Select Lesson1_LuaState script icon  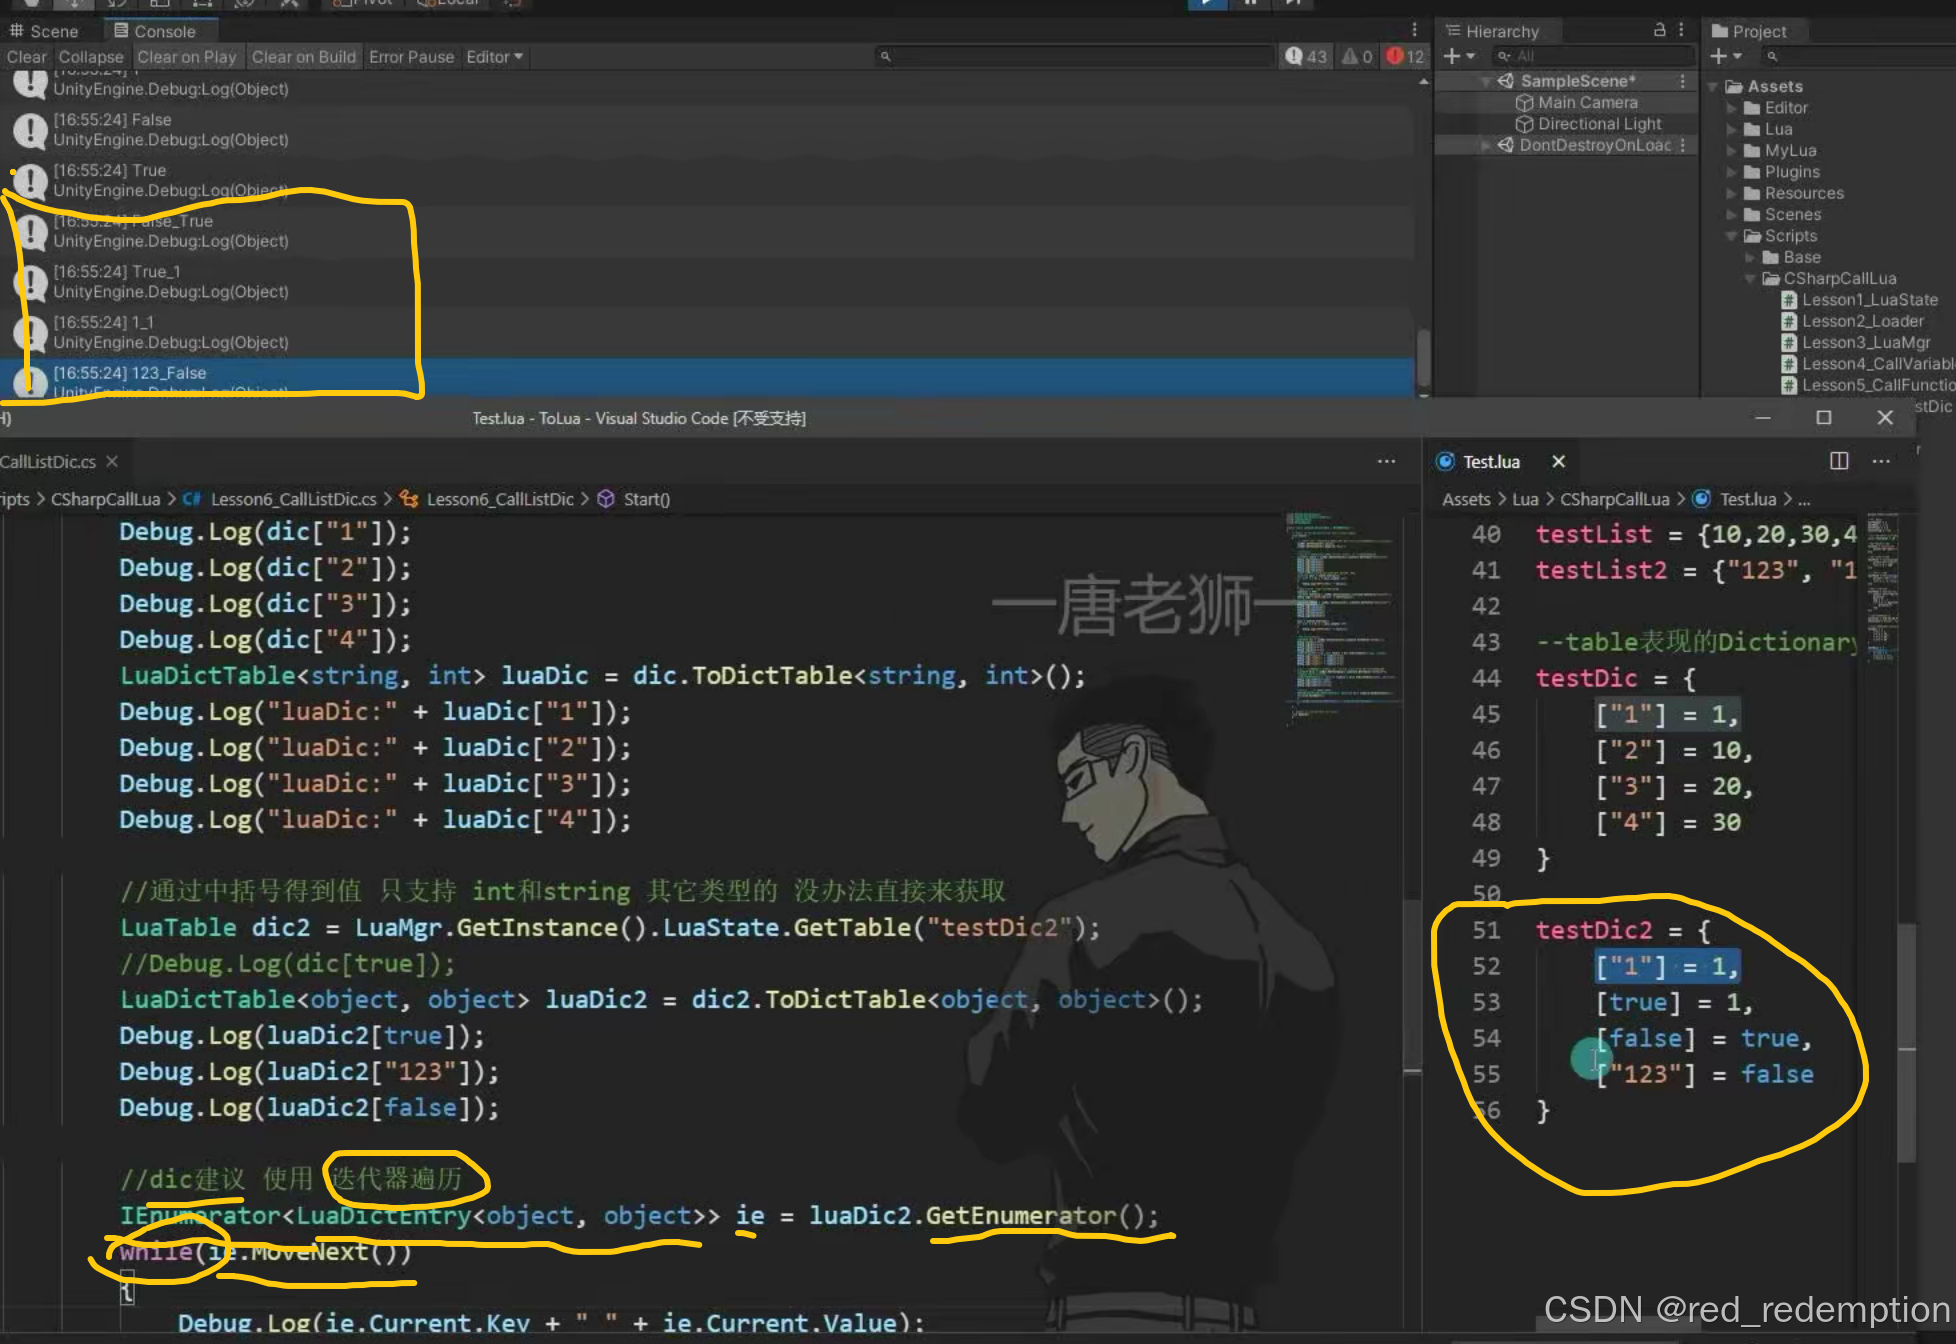tap(1790, 300)
